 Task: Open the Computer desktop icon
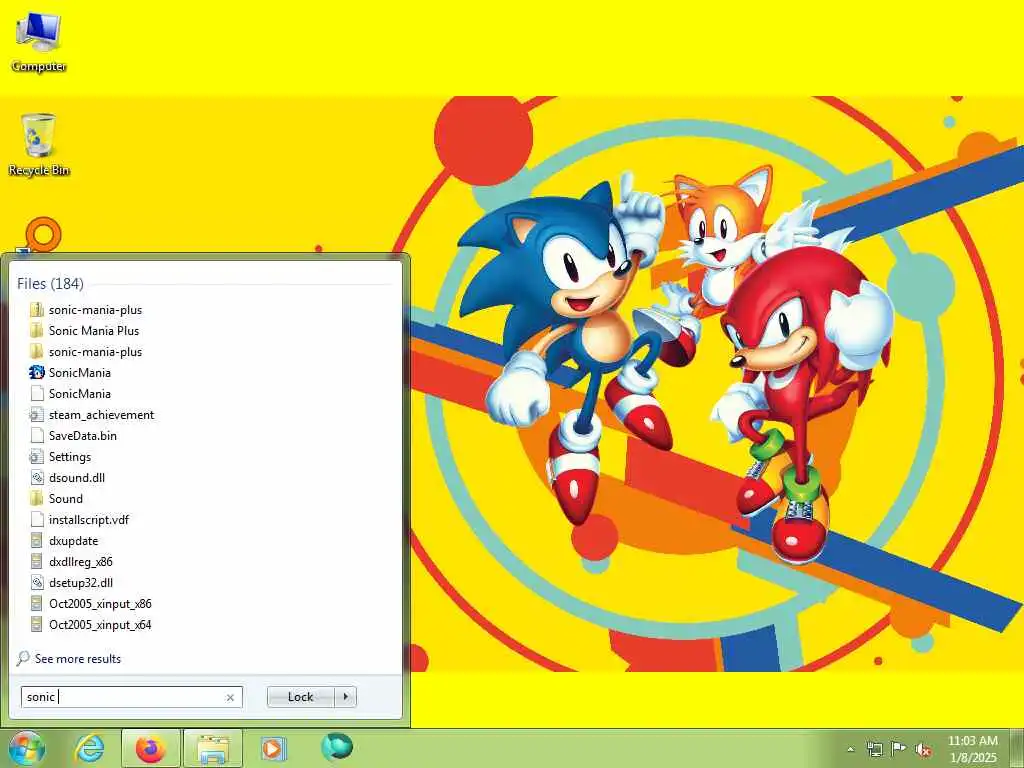tap(39, 41)
